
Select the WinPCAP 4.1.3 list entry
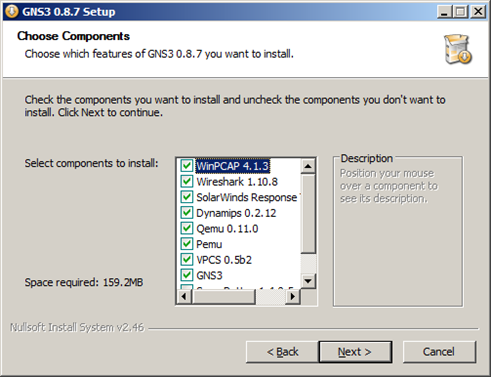232,166
